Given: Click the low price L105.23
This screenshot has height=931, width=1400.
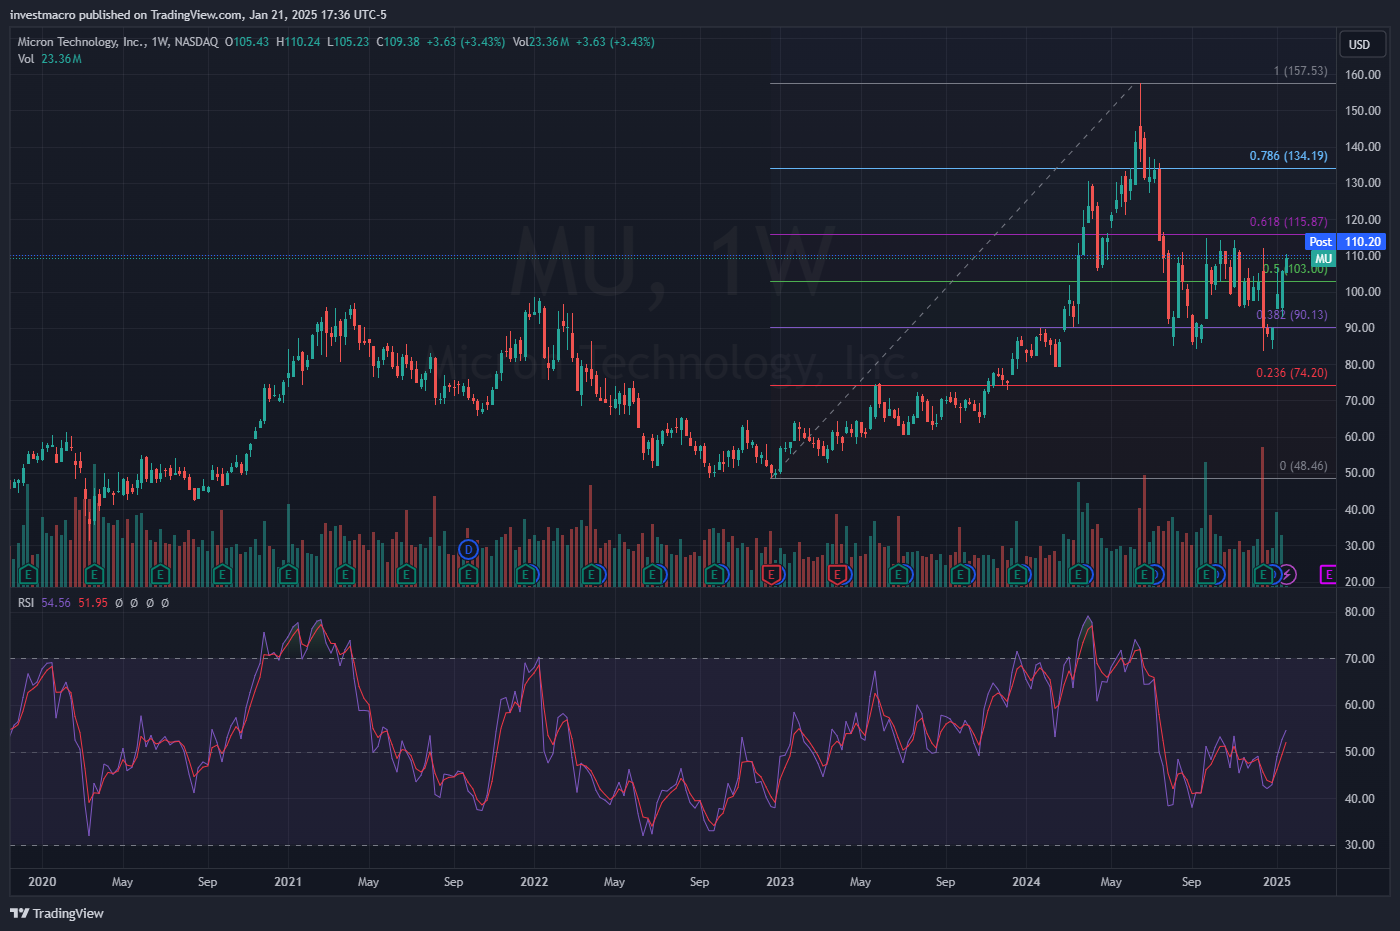Looking at the screenshot, I should click(348, 42).
